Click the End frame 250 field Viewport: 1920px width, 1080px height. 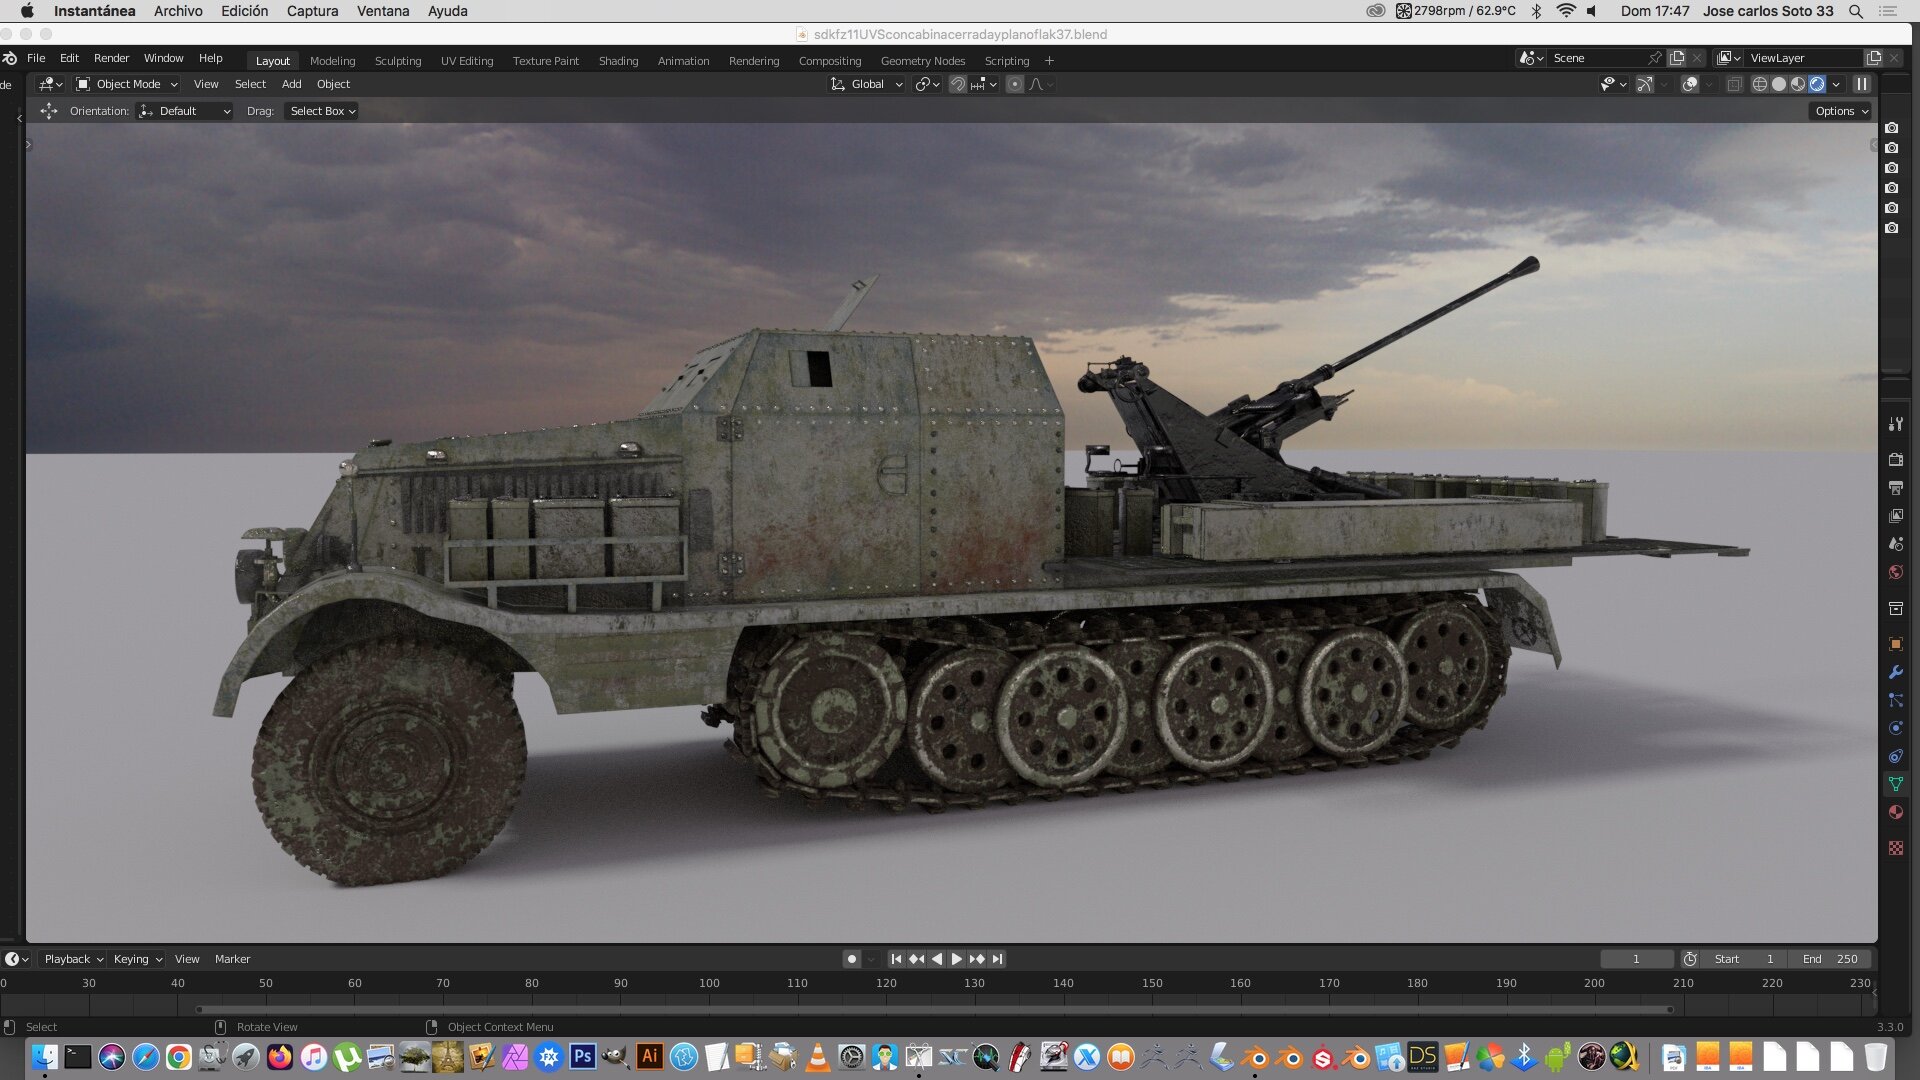click(x=1830, y=959)
